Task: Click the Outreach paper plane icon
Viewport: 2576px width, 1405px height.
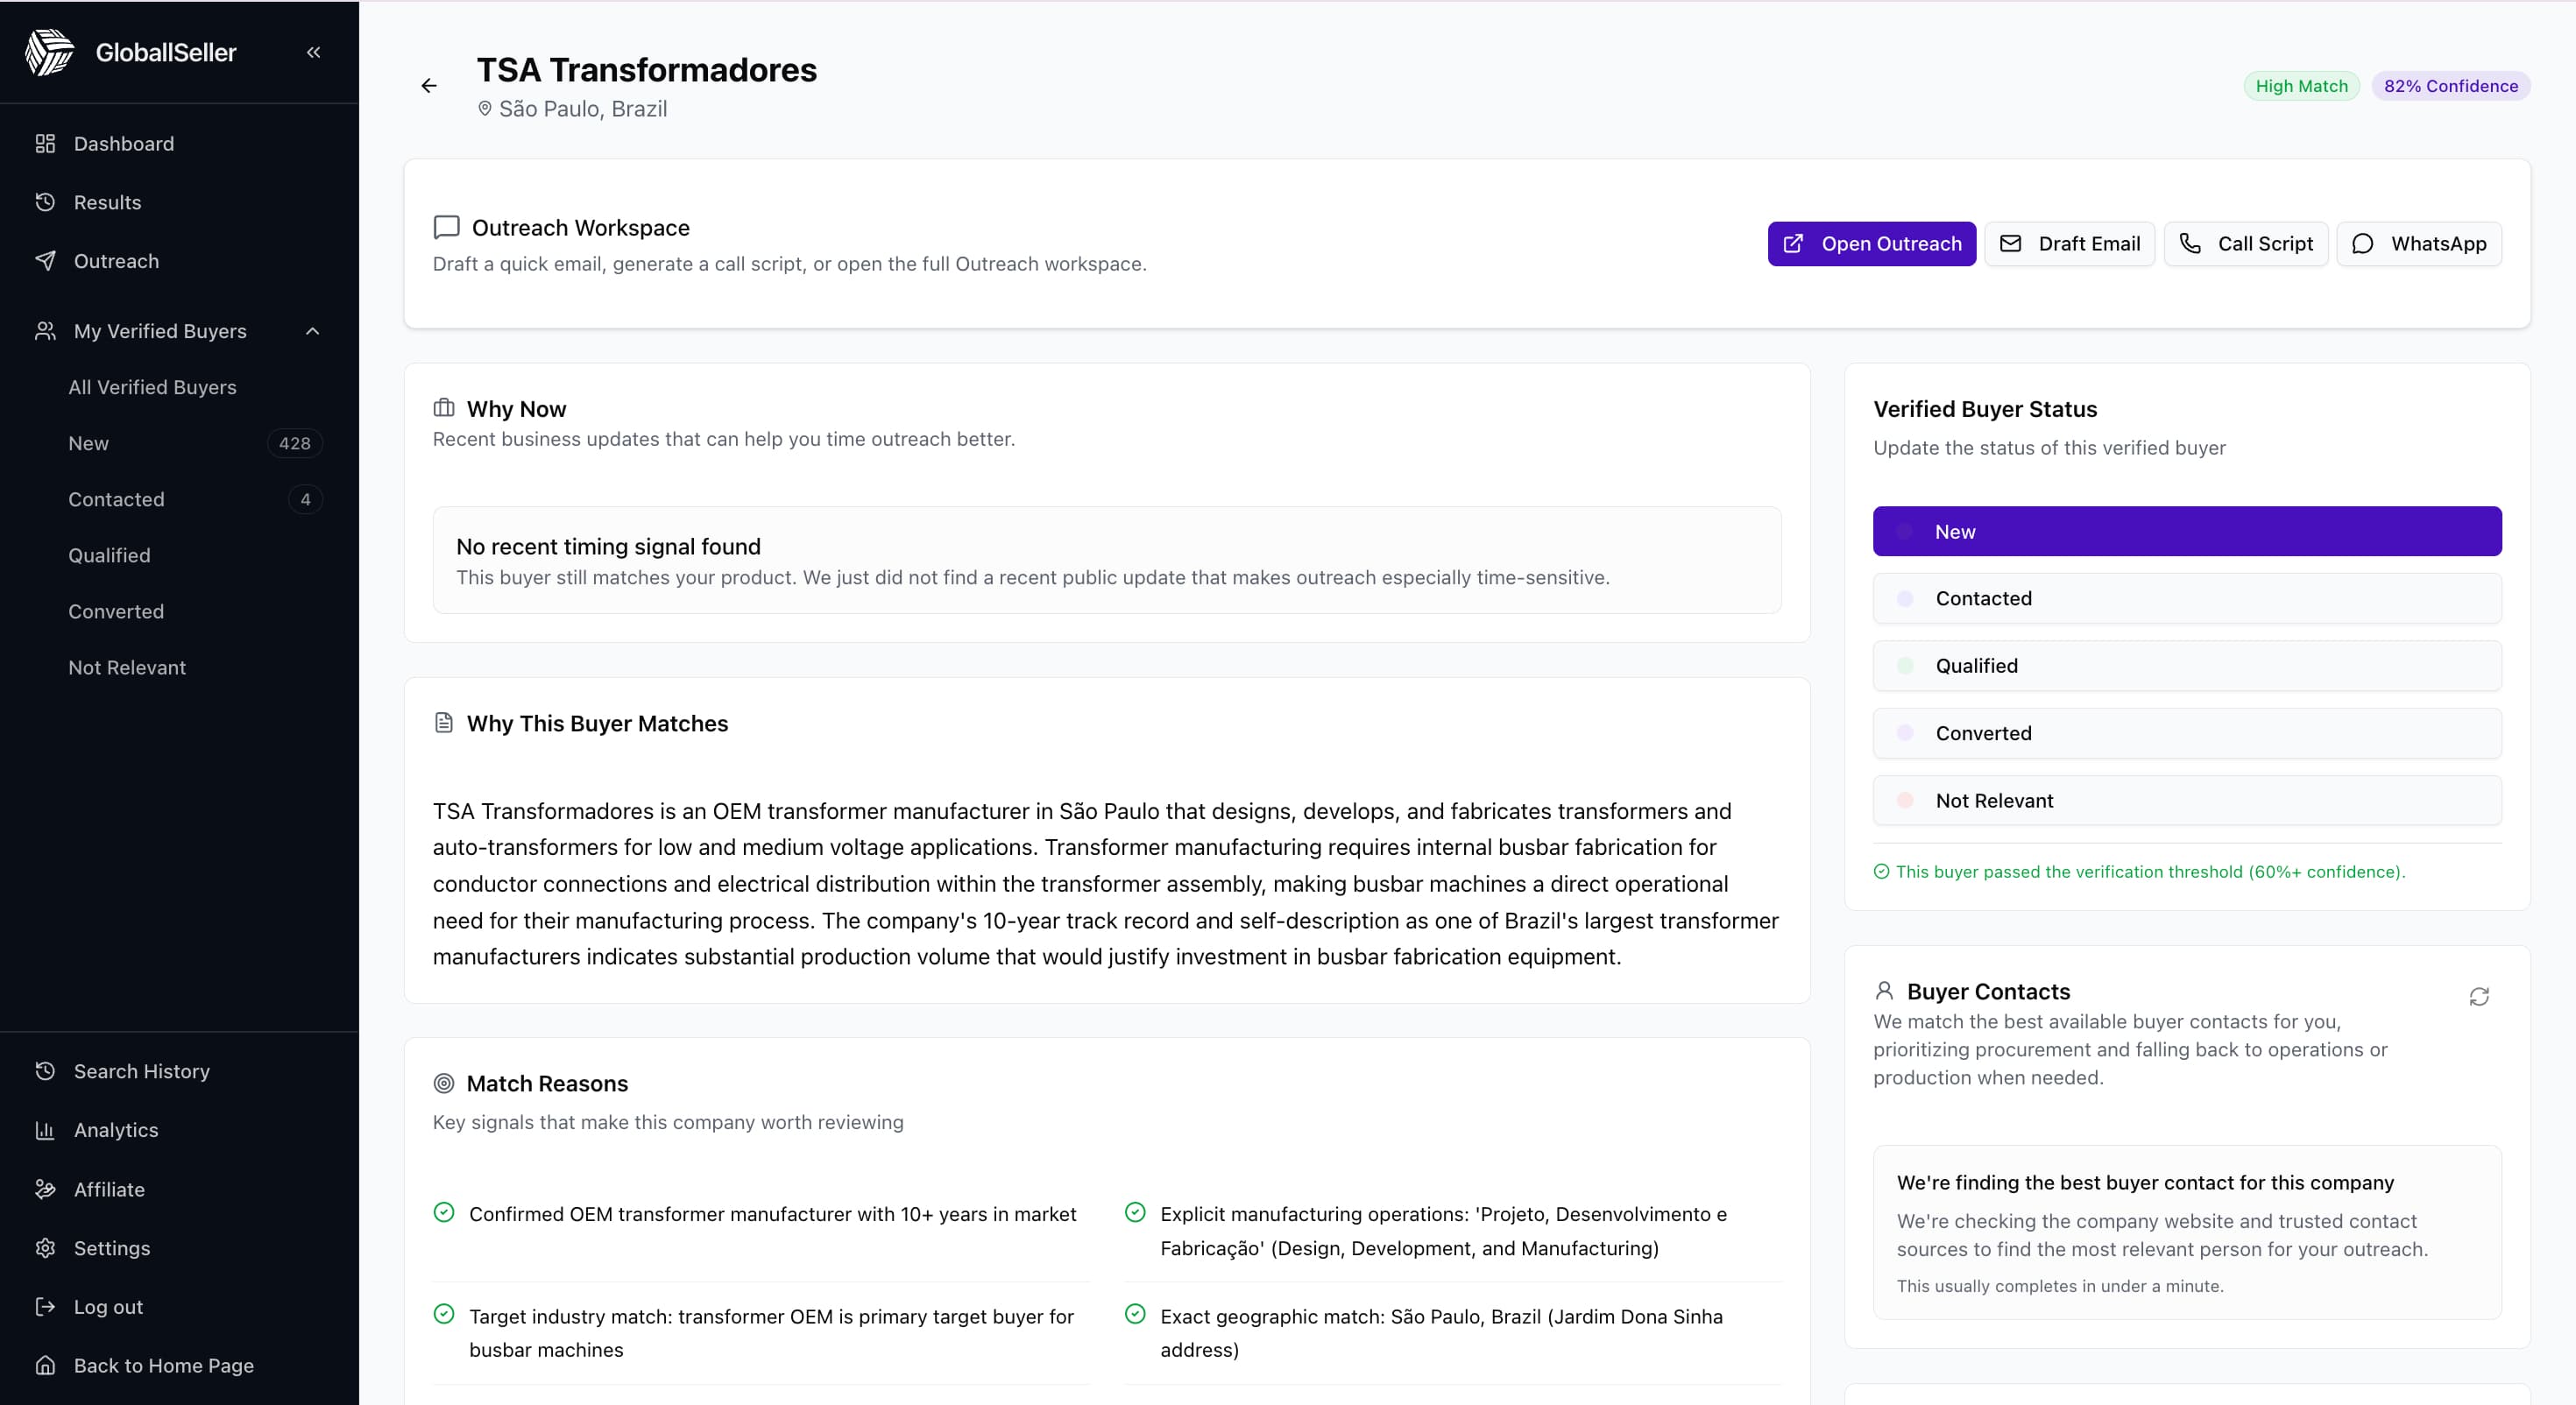Action: [x=45, y=261]
